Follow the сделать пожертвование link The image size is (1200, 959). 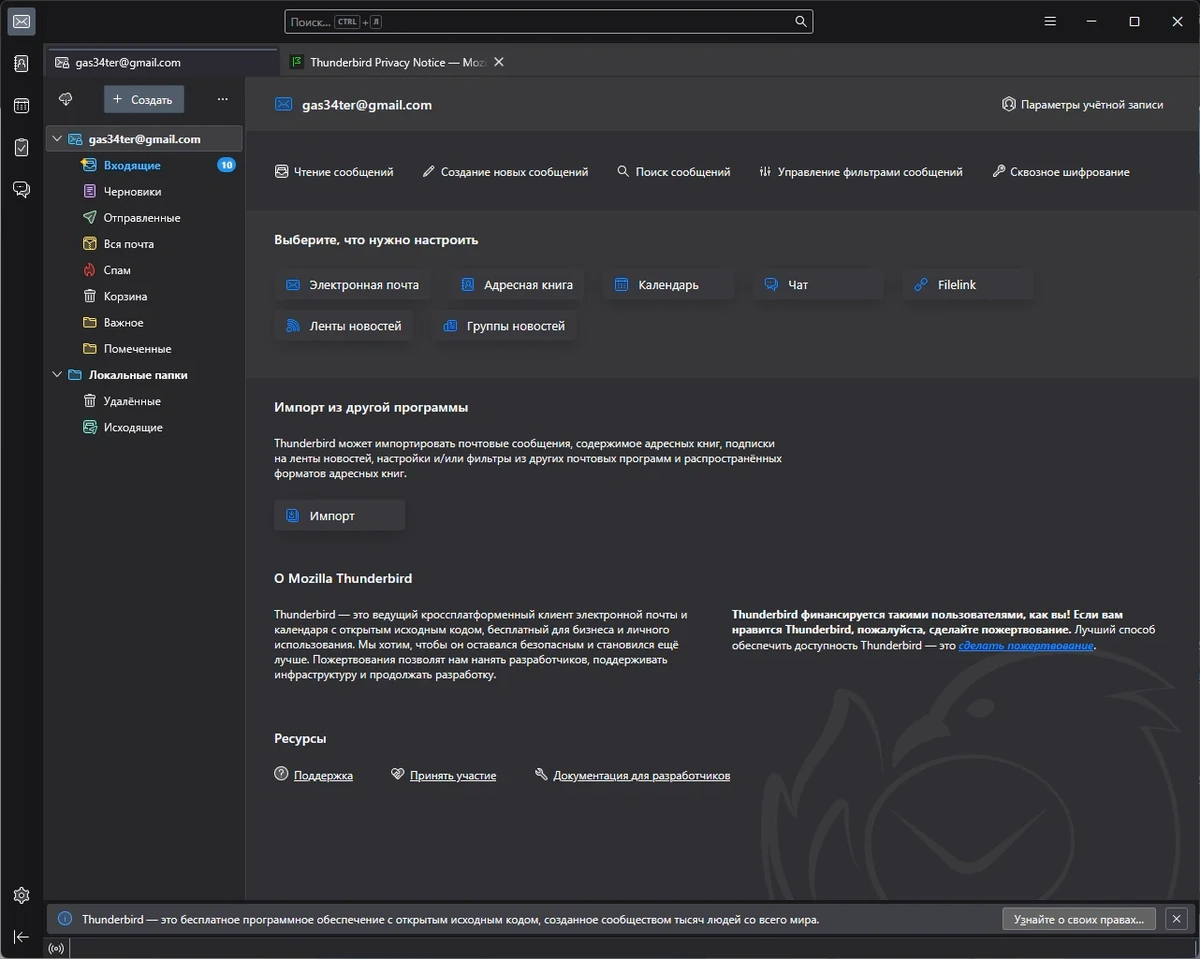click(x=1026, y=646)
